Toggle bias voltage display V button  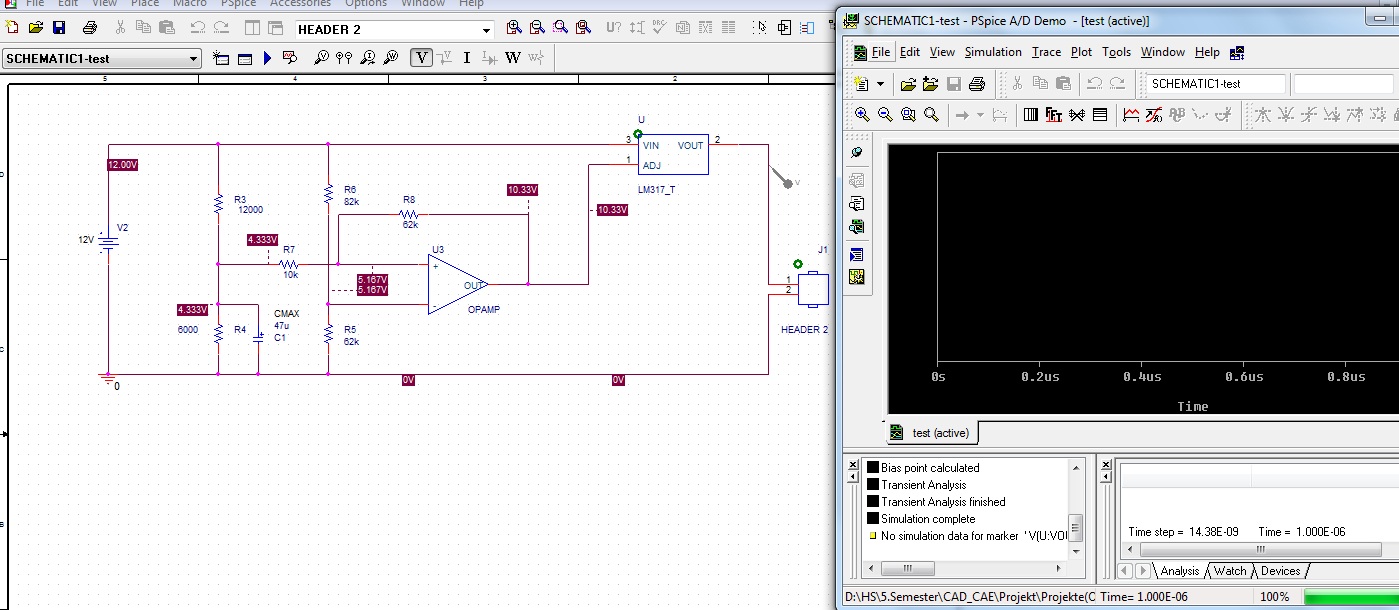422,58
